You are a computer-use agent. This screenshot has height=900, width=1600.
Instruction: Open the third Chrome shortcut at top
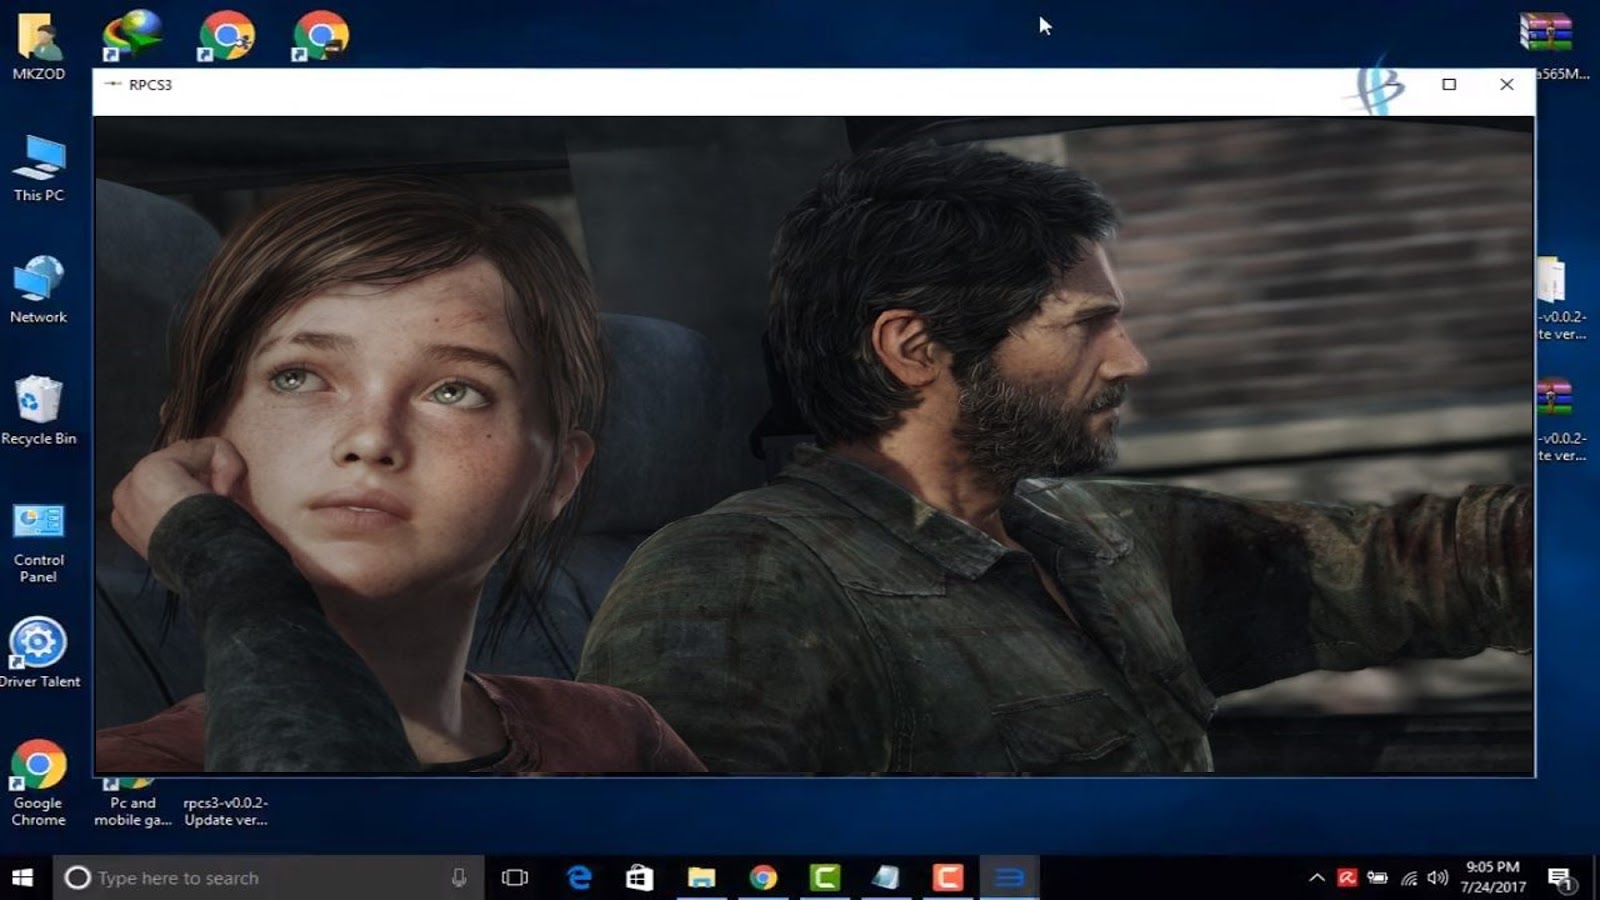(320, 35)
